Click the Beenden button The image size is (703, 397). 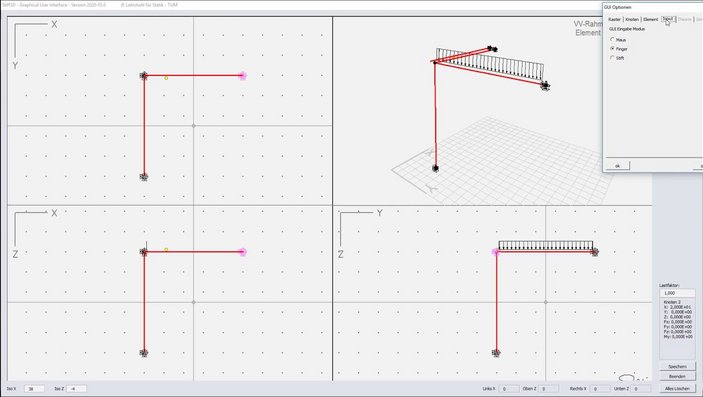point(677,376)
